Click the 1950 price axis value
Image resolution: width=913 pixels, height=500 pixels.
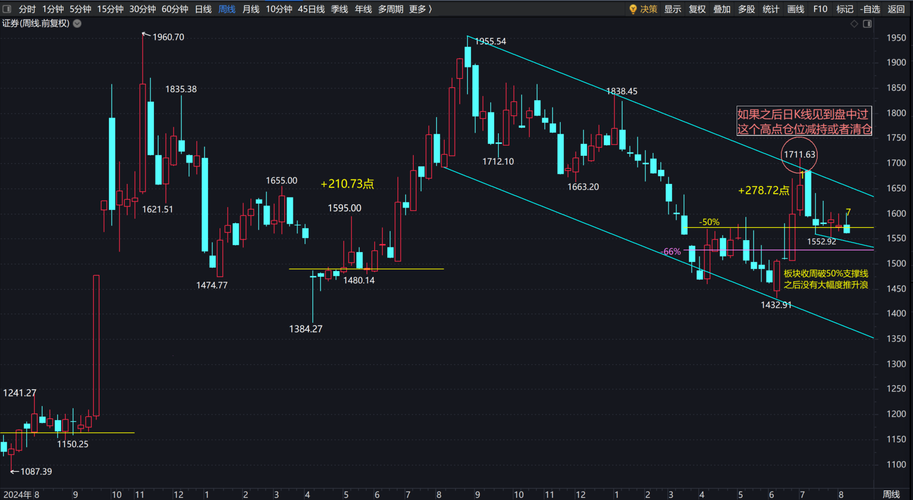pyautogui.click(x=897, y=38)
